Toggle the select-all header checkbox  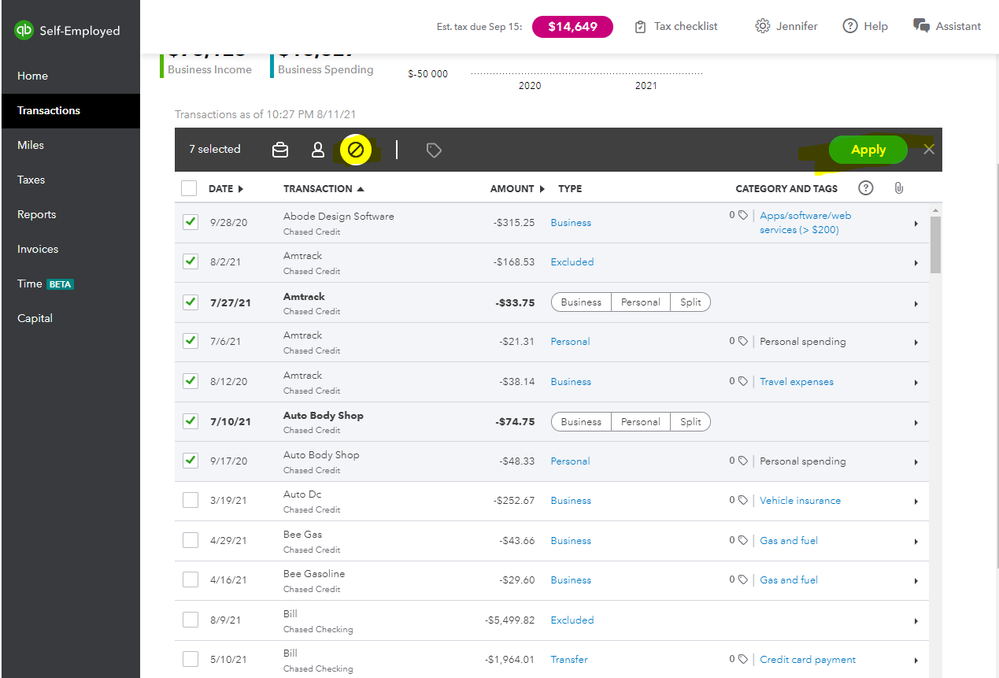(189, 188)
